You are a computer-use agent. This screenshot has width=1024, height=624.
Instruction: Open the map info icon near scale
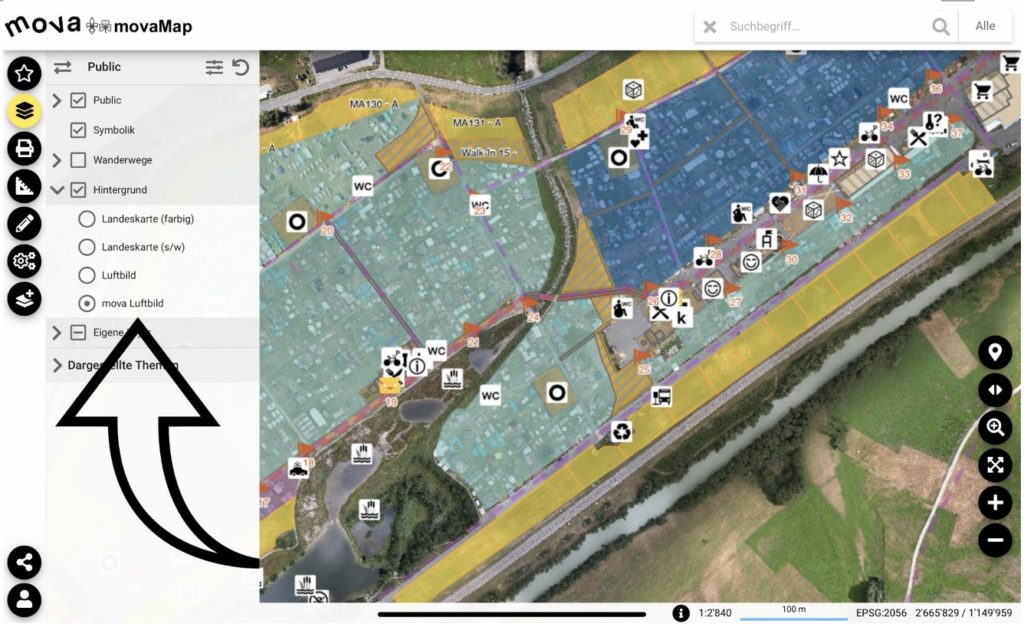point(680,613)
